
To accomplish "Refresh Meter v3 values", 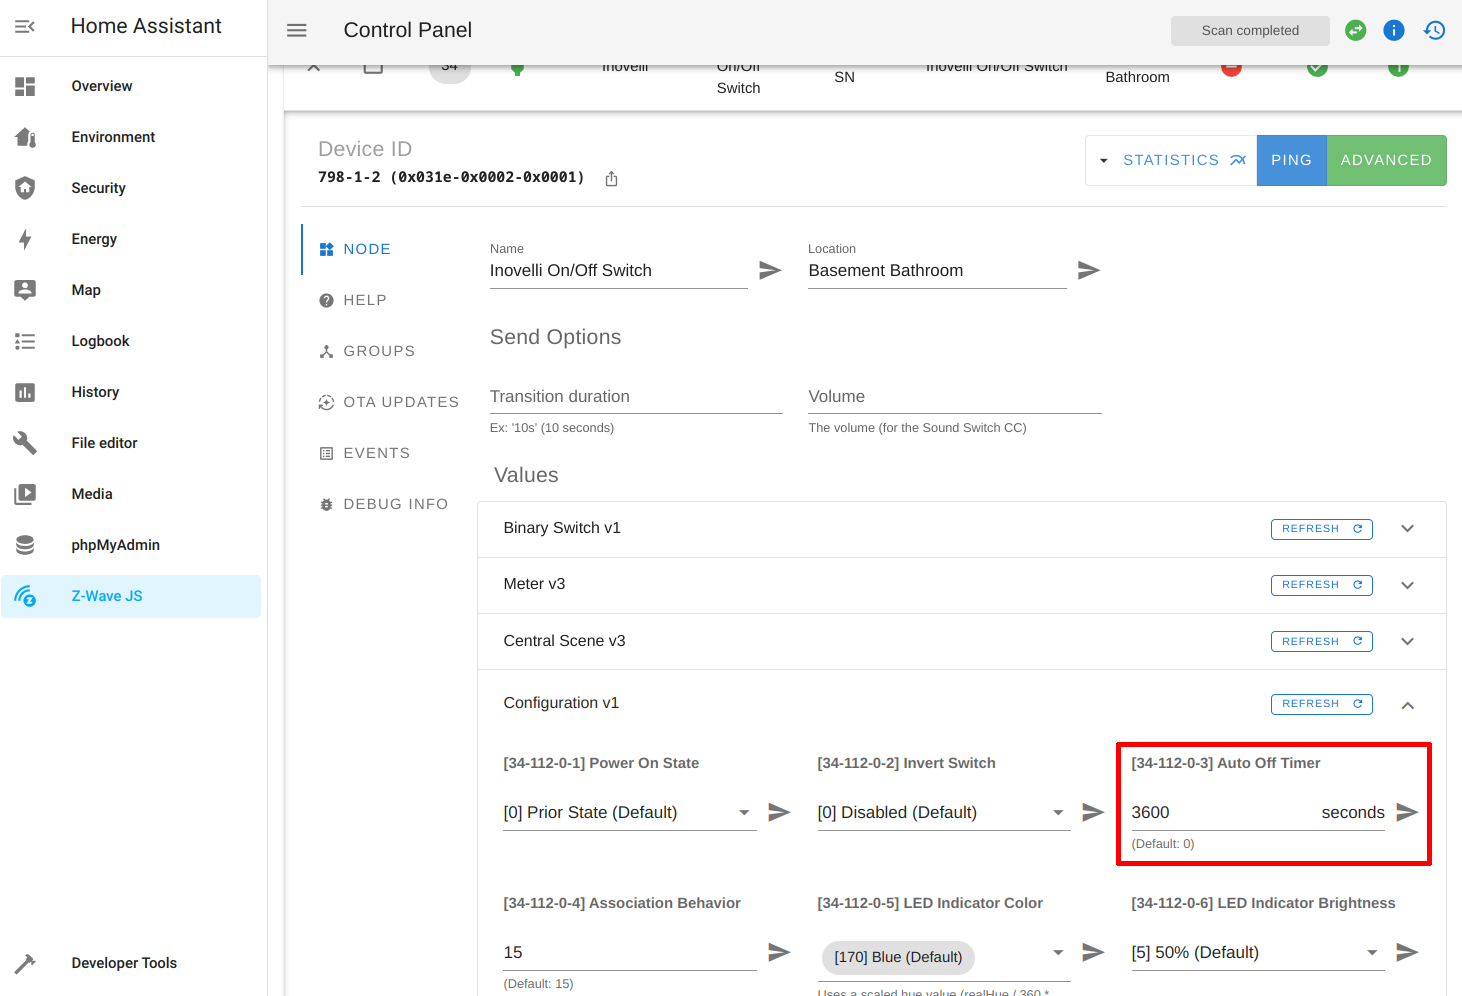I will [1321, 585].
